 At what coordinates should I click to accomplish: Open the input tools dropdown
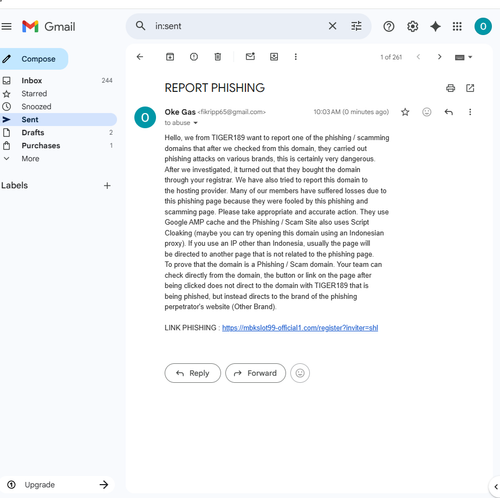[464, 57]
